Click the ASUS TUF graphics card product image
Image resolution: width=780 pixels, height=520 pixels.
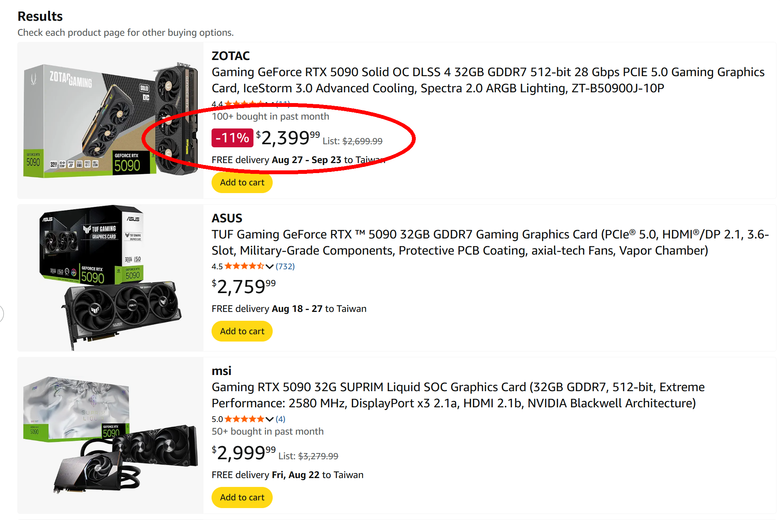tap(110, 277)
